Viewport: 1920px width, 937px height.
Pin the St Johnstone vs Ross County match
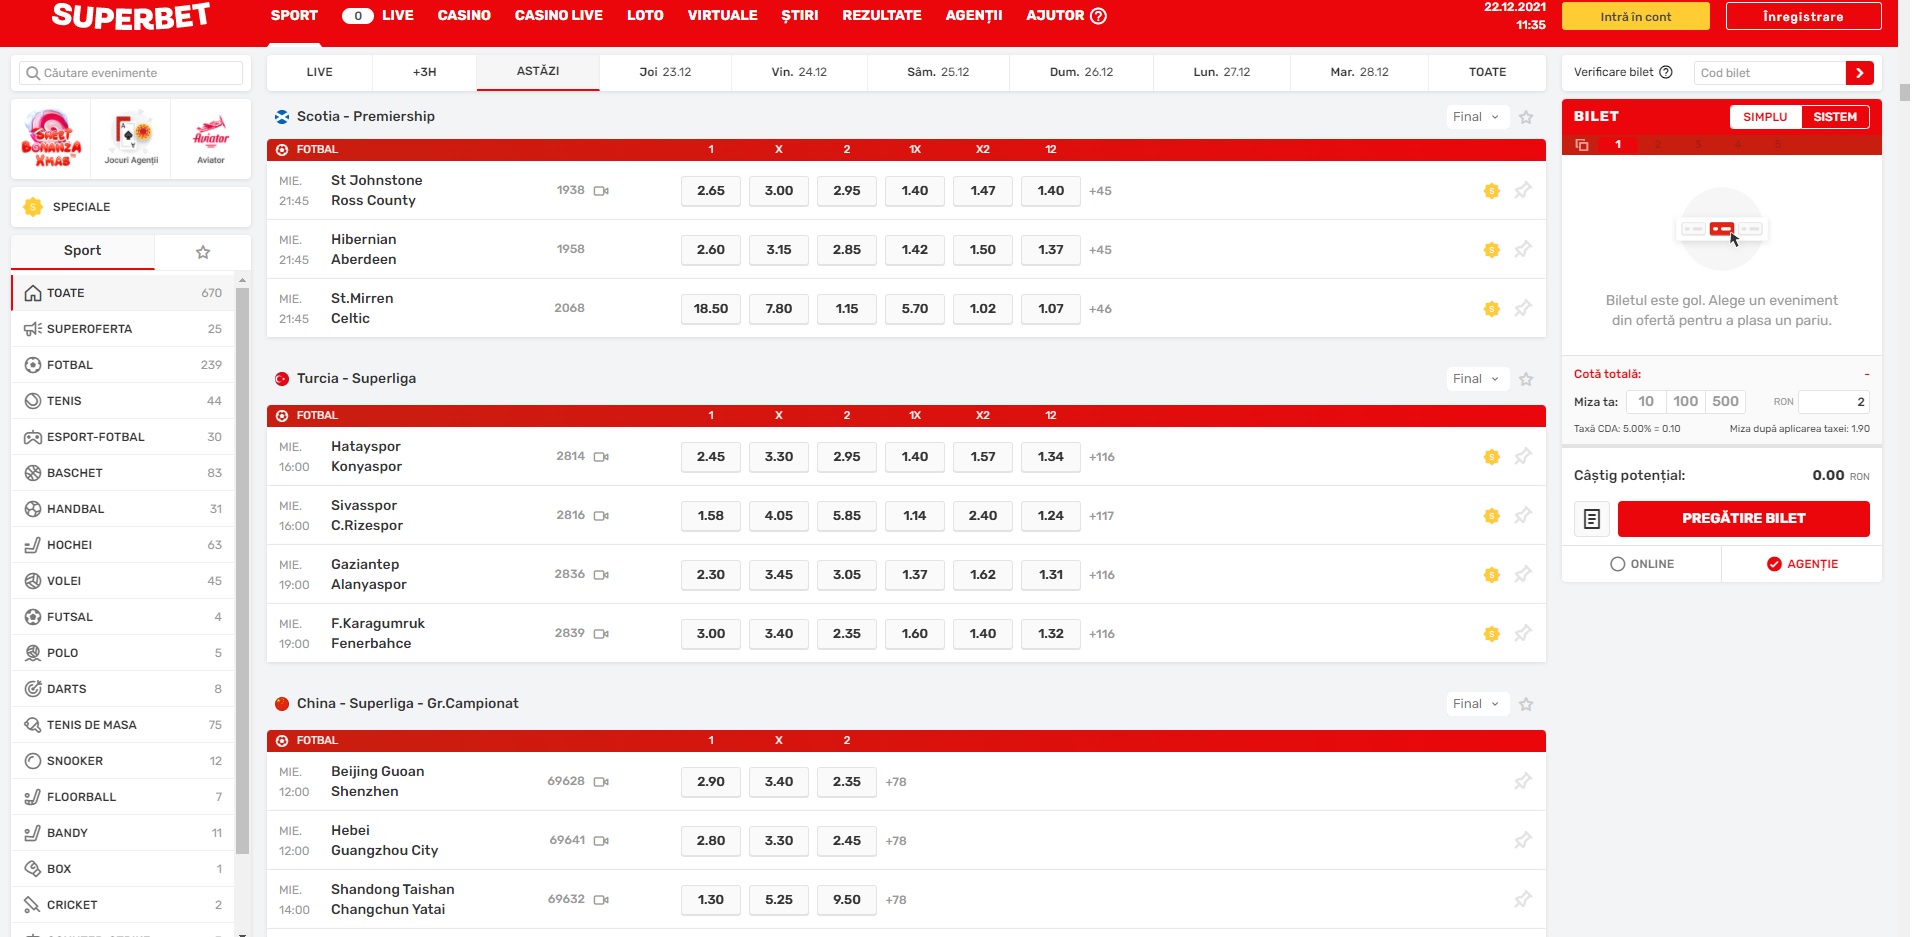pos(1523,190)
